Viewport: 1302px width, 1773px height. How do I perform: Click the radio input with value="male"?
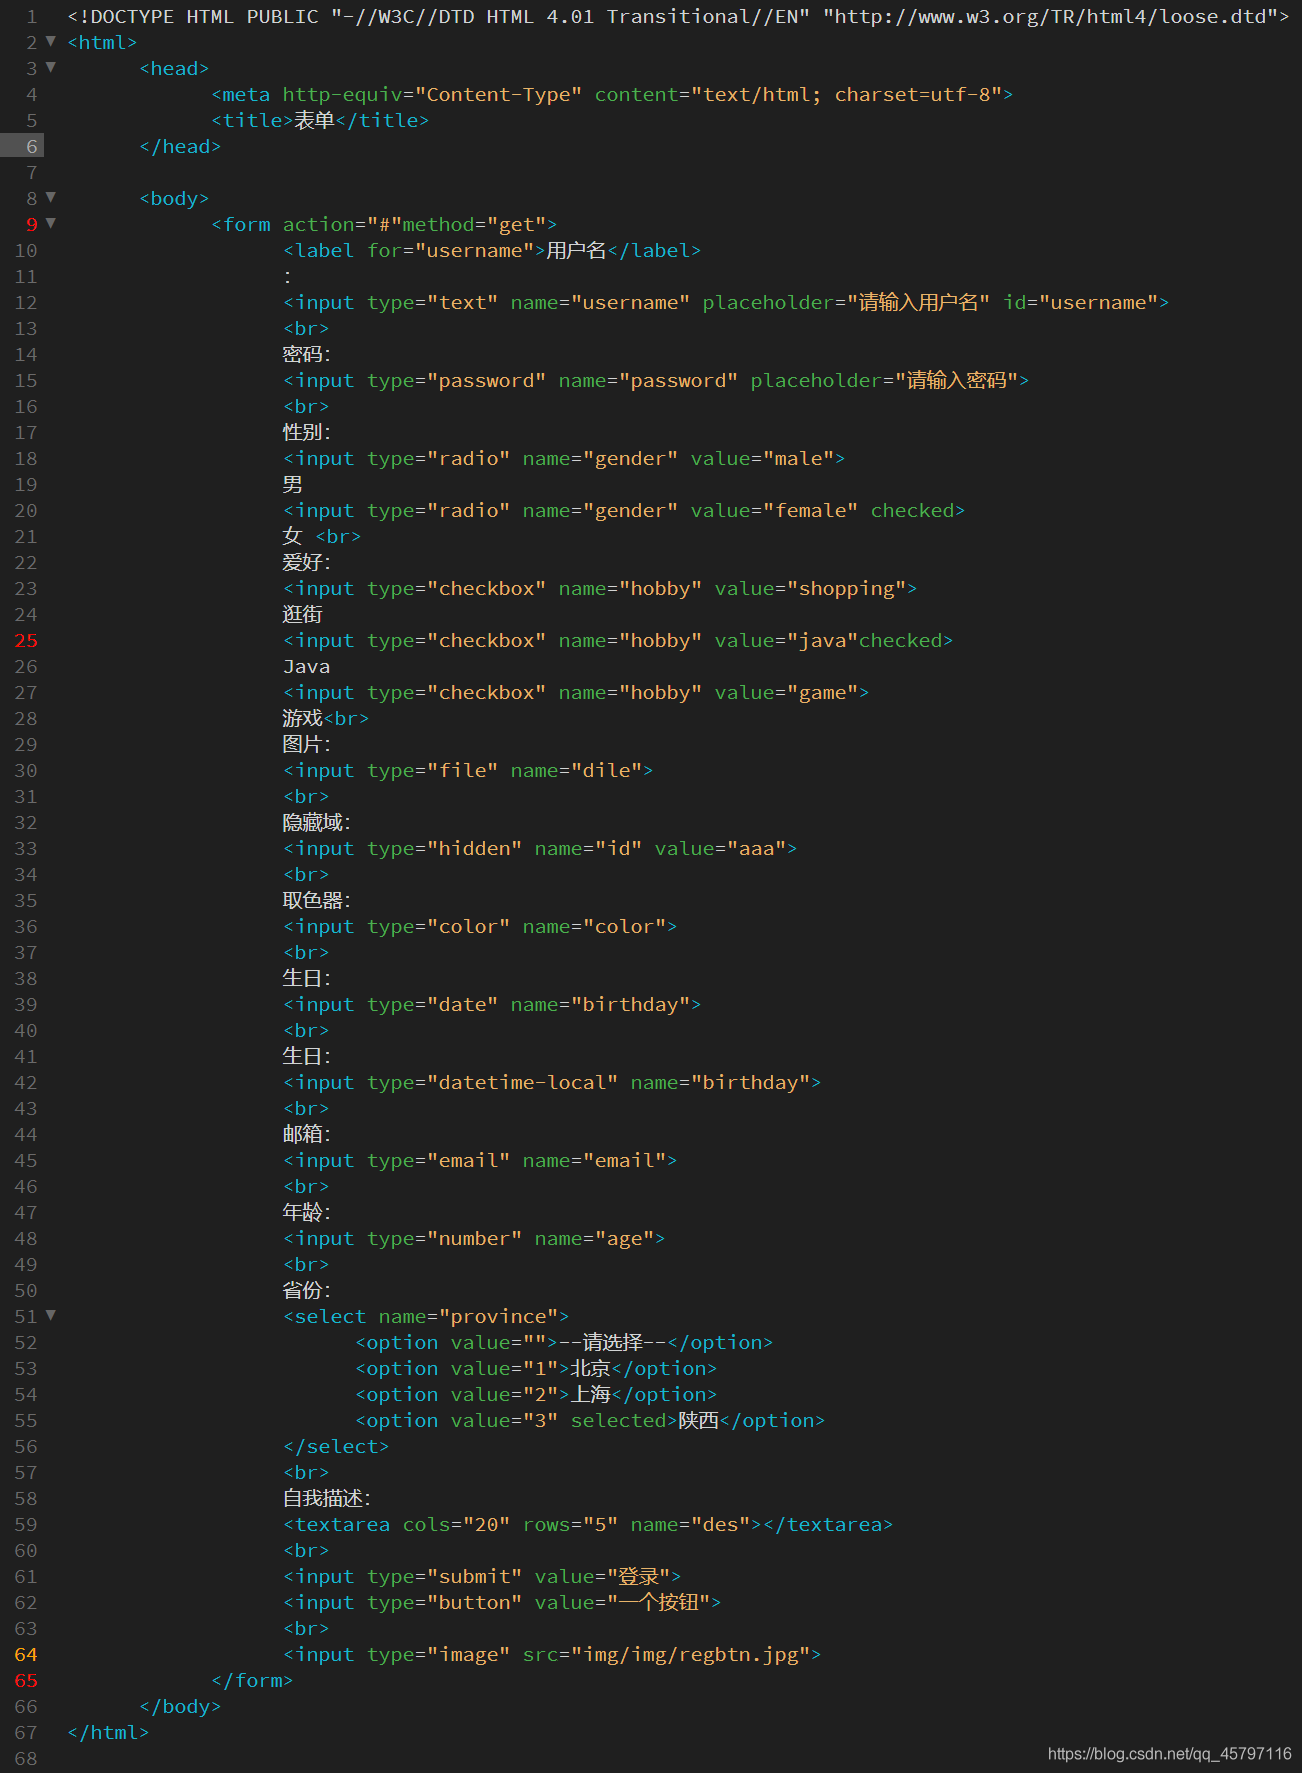tap(564, 458)
